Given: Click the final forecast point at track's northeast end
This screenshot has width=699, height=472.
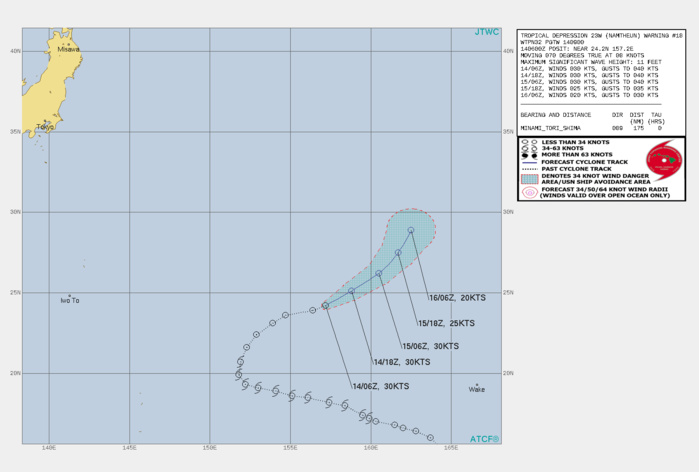Looking at the screenshot, I should click(x=411, y=231).
